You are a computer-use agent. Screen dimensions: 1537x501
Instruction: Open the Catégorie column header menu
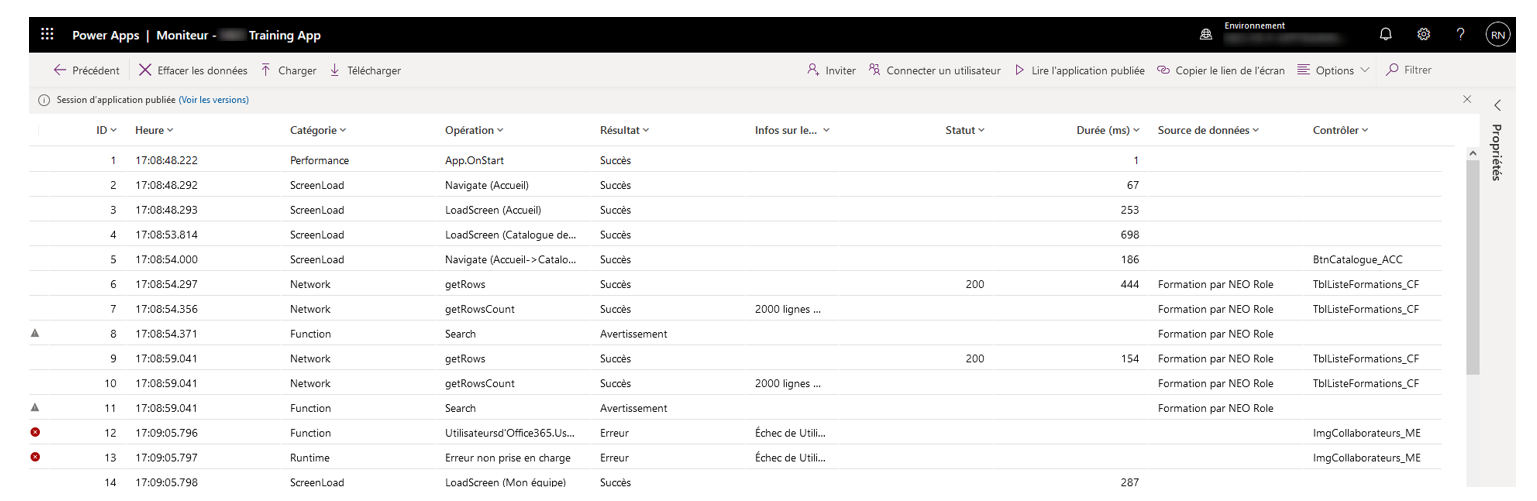pos(318,130)
